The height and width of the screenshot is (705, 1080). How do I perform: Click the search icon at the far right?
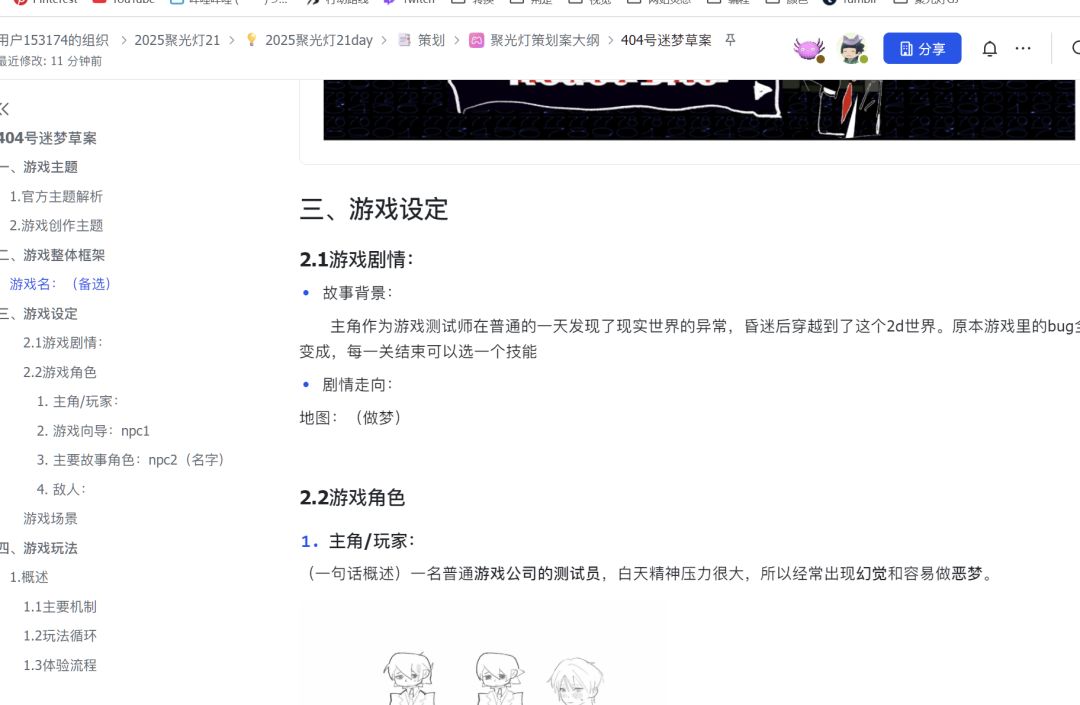coord(1075,48)
